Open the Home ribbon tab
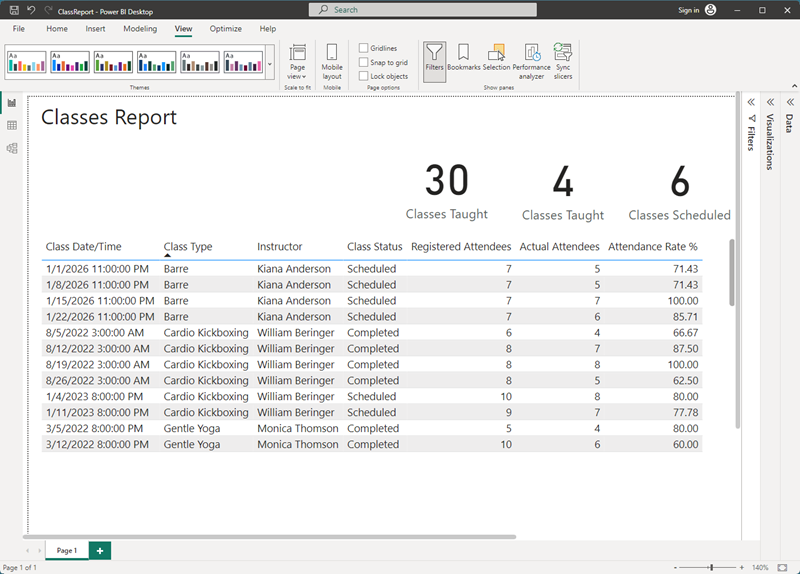The image size is (800, 574). coord(57,29)
